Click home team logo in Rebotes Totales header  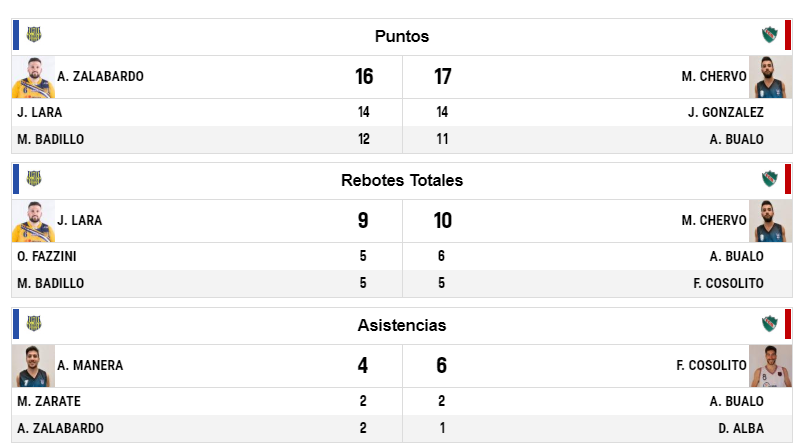pyautogui.click(x=34, y=179)
